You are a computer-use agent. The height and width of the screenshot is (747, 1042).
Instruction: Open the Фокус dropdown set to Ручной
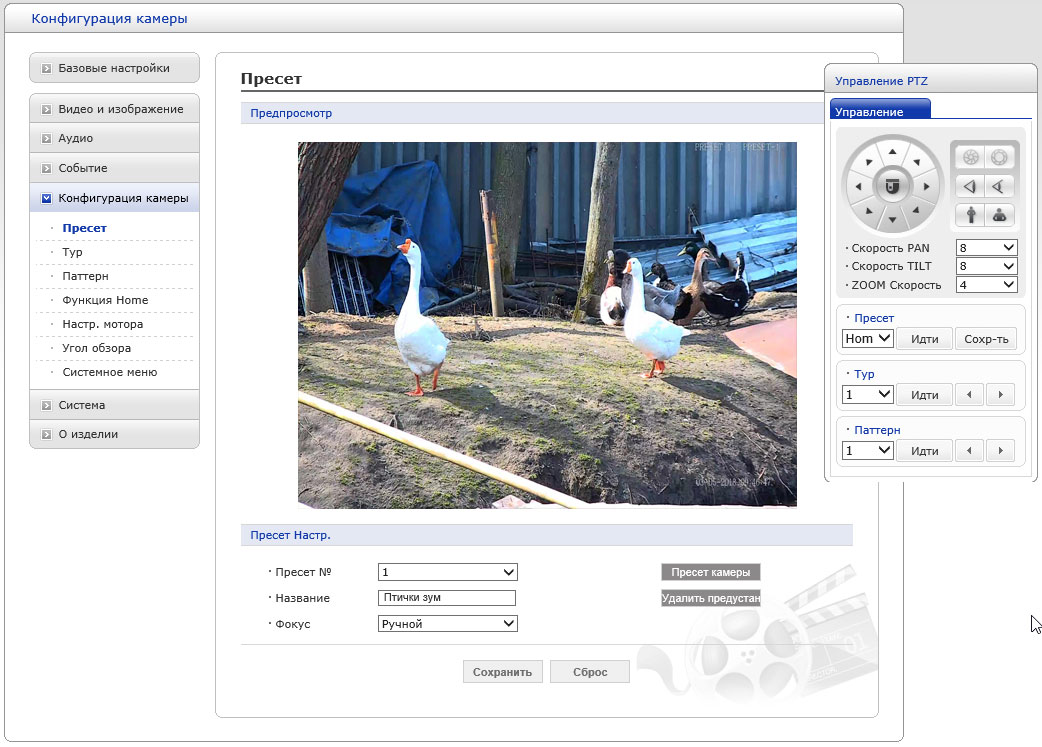447,624
